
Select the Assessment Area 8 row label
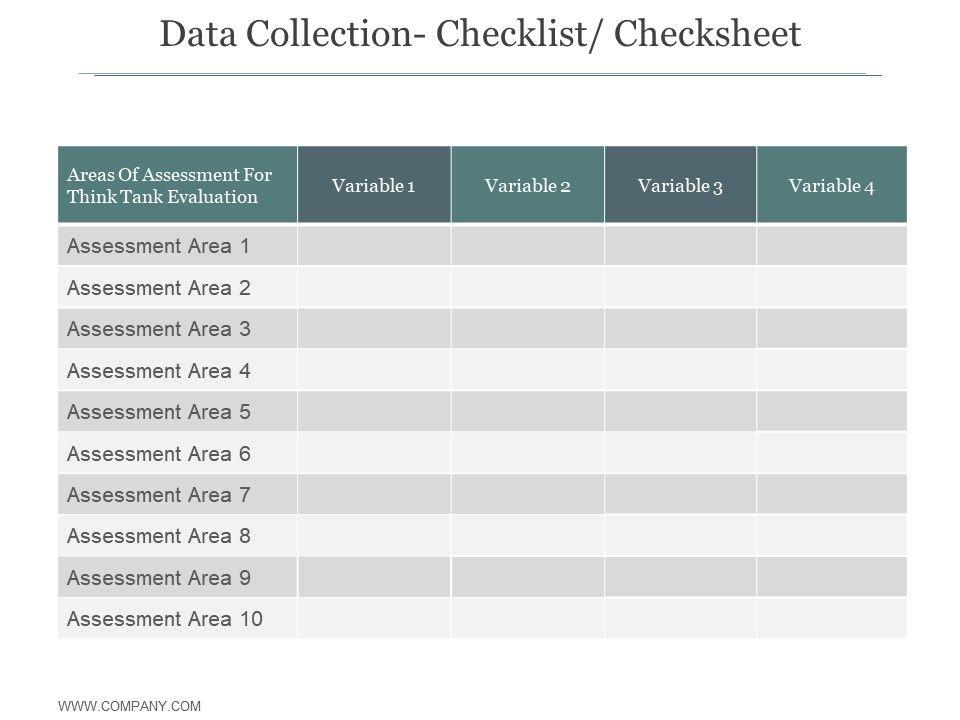[x=158, y=536]
